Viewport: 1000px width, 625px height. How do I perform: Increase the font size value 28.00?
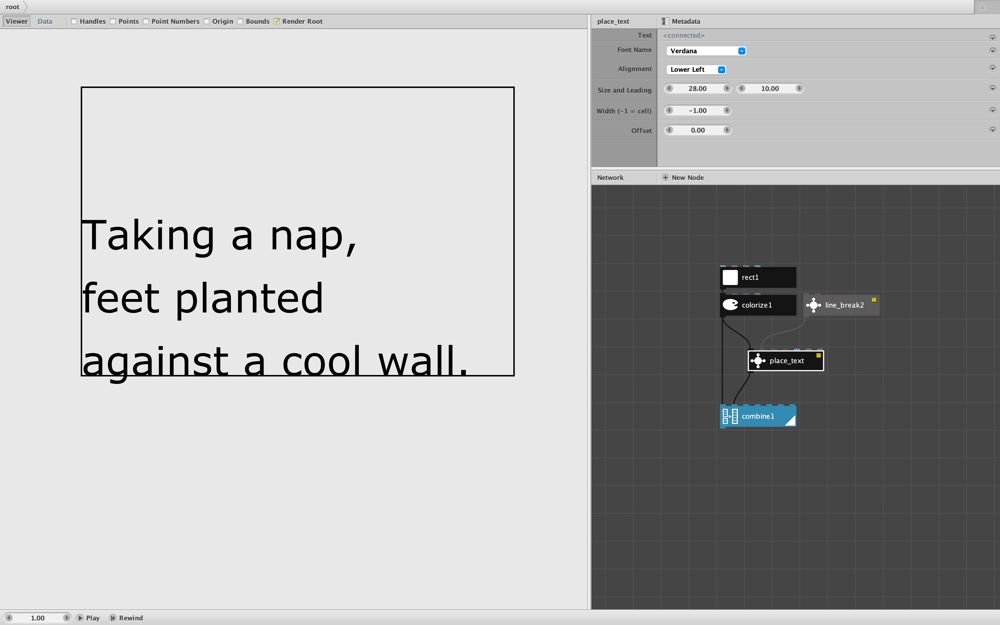[x=726, y=89]
